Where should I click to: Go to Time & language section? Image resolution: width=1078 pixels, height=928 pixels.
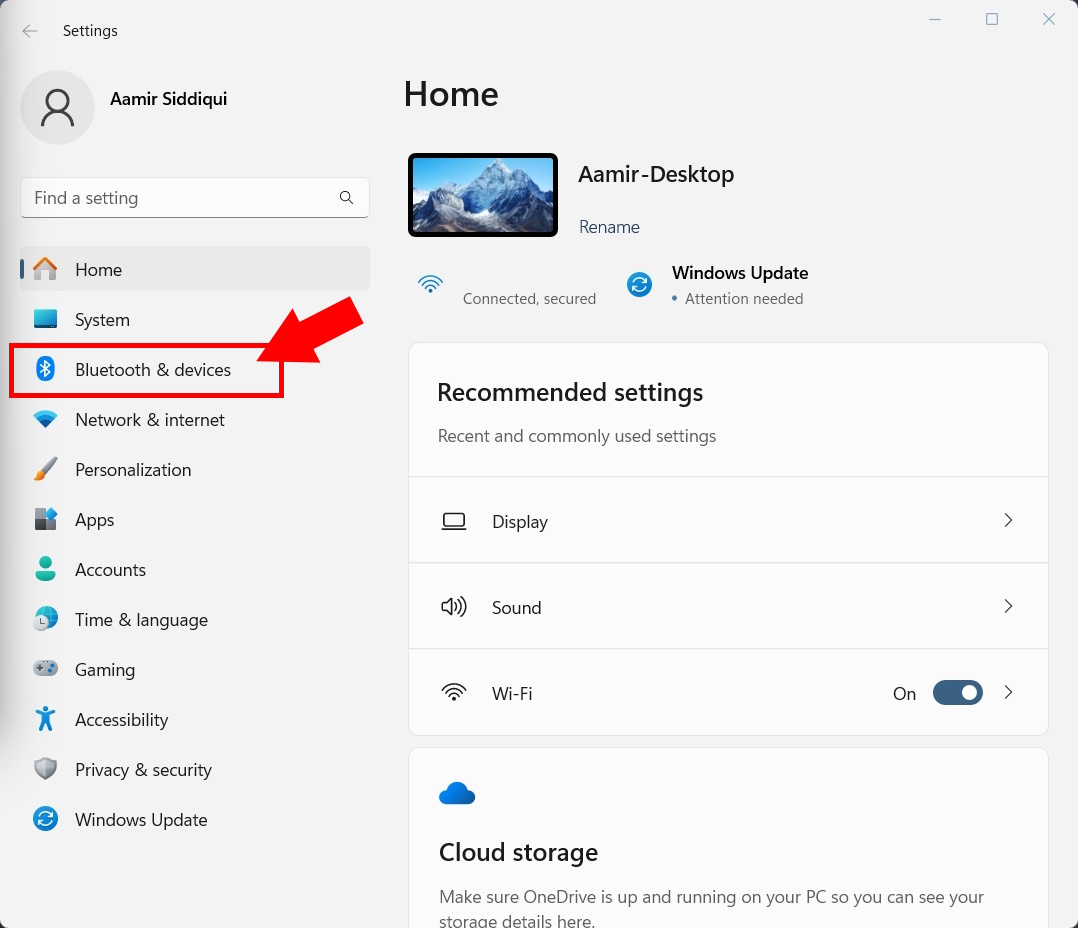(141, 620)
